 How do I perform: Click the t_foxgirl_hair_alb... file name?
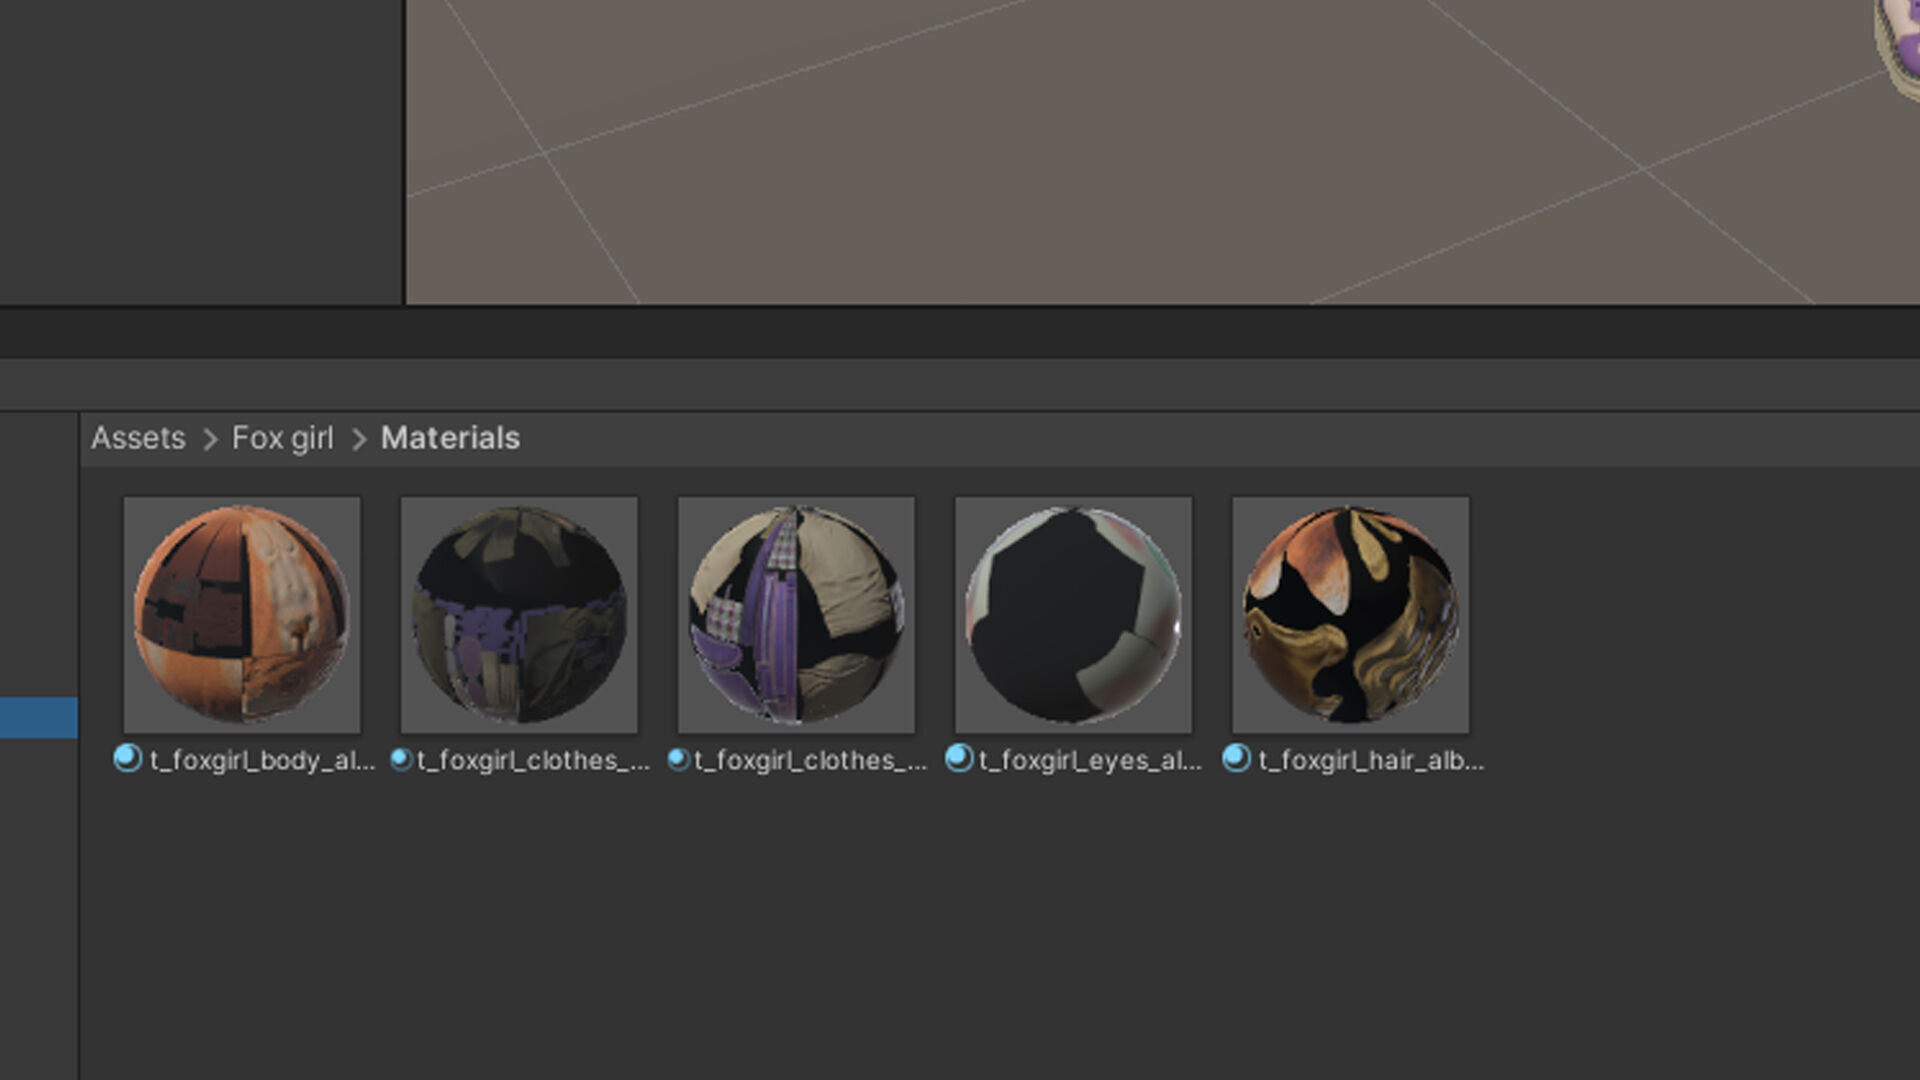coord(1371,761)
